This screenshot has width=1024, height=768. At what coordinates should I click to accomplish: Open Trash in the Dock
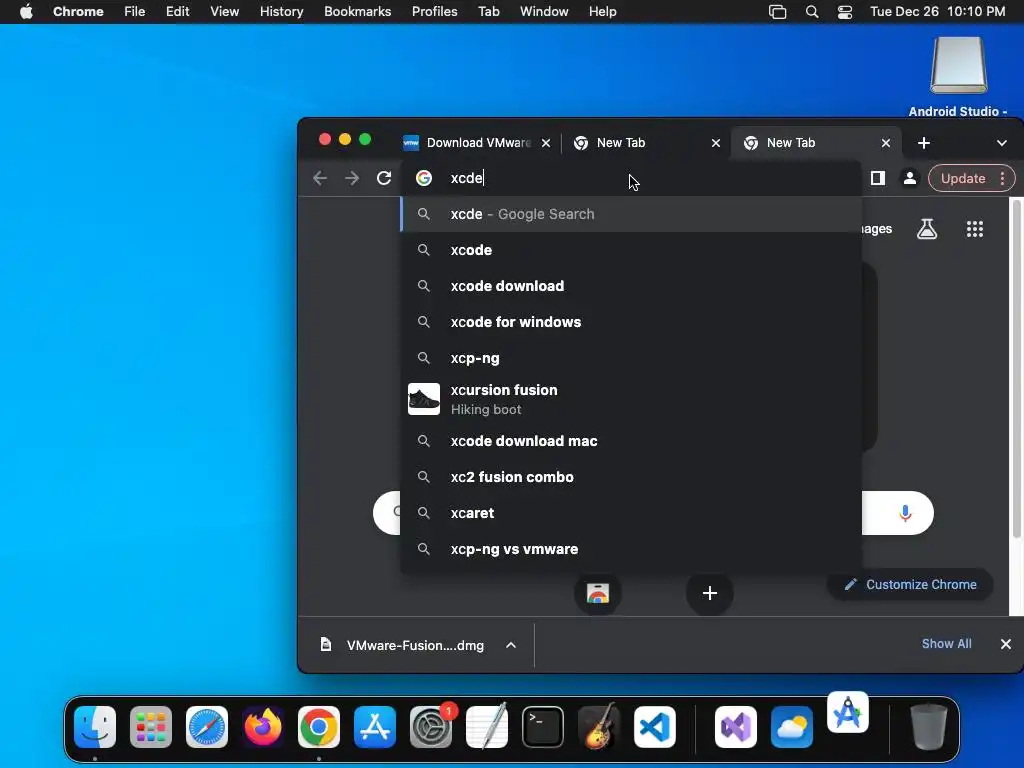pyautogui.click(x=928, y=727)
